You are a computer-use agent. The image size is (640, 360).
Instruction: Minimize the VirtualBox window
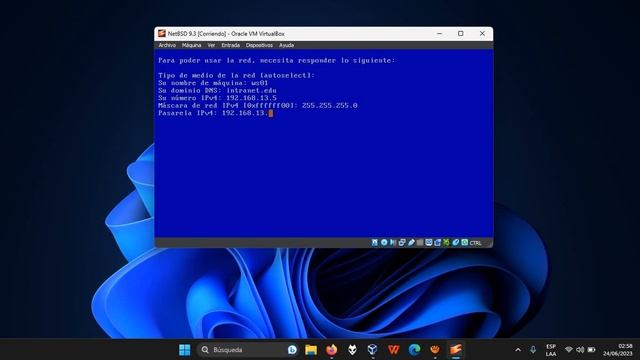[439, 33]
